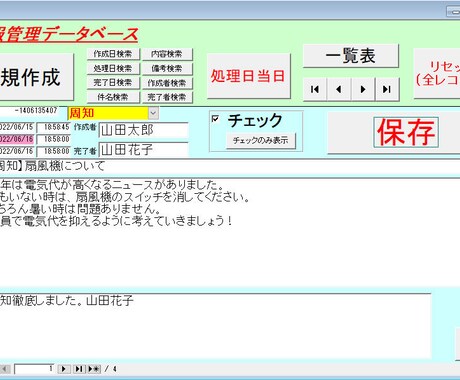Click the completion time field beside 完了者 label
The image size is (460, 380).
pos(54,151)
